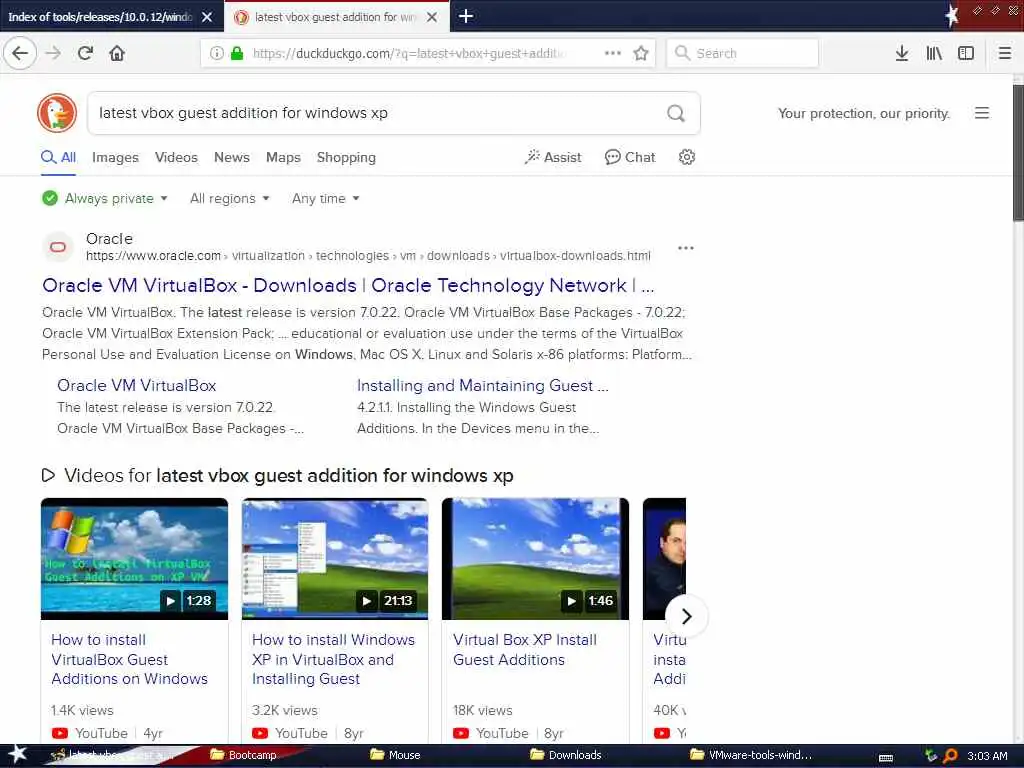This screenshot has width=1024, height=768.
Task: Open page actions three-dot menu in address bar
Action: point(613,53)
